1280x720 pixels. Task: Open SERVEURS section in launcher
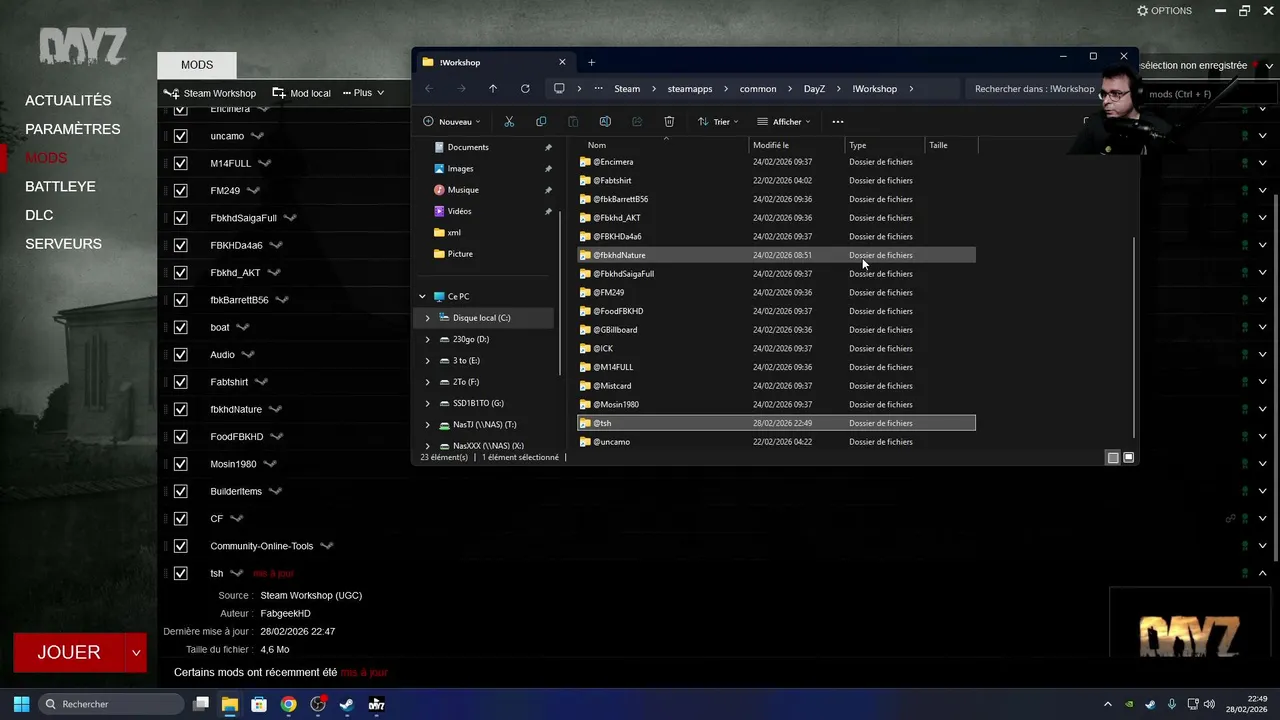(x=63, y=244)
